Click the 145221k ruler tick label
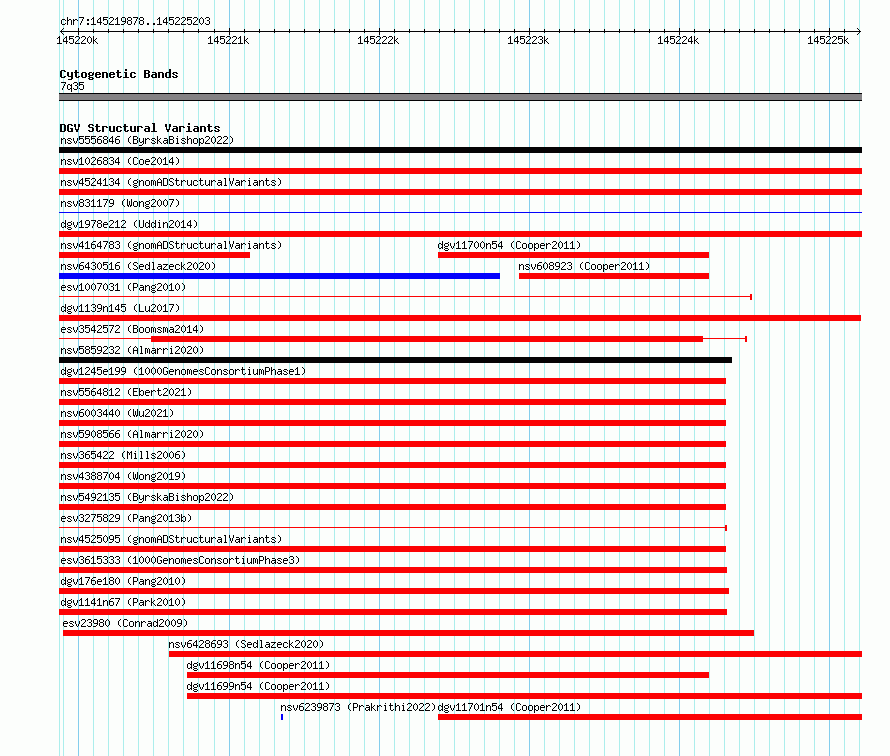Screen dimensions: 890x756 click(228, 40)
